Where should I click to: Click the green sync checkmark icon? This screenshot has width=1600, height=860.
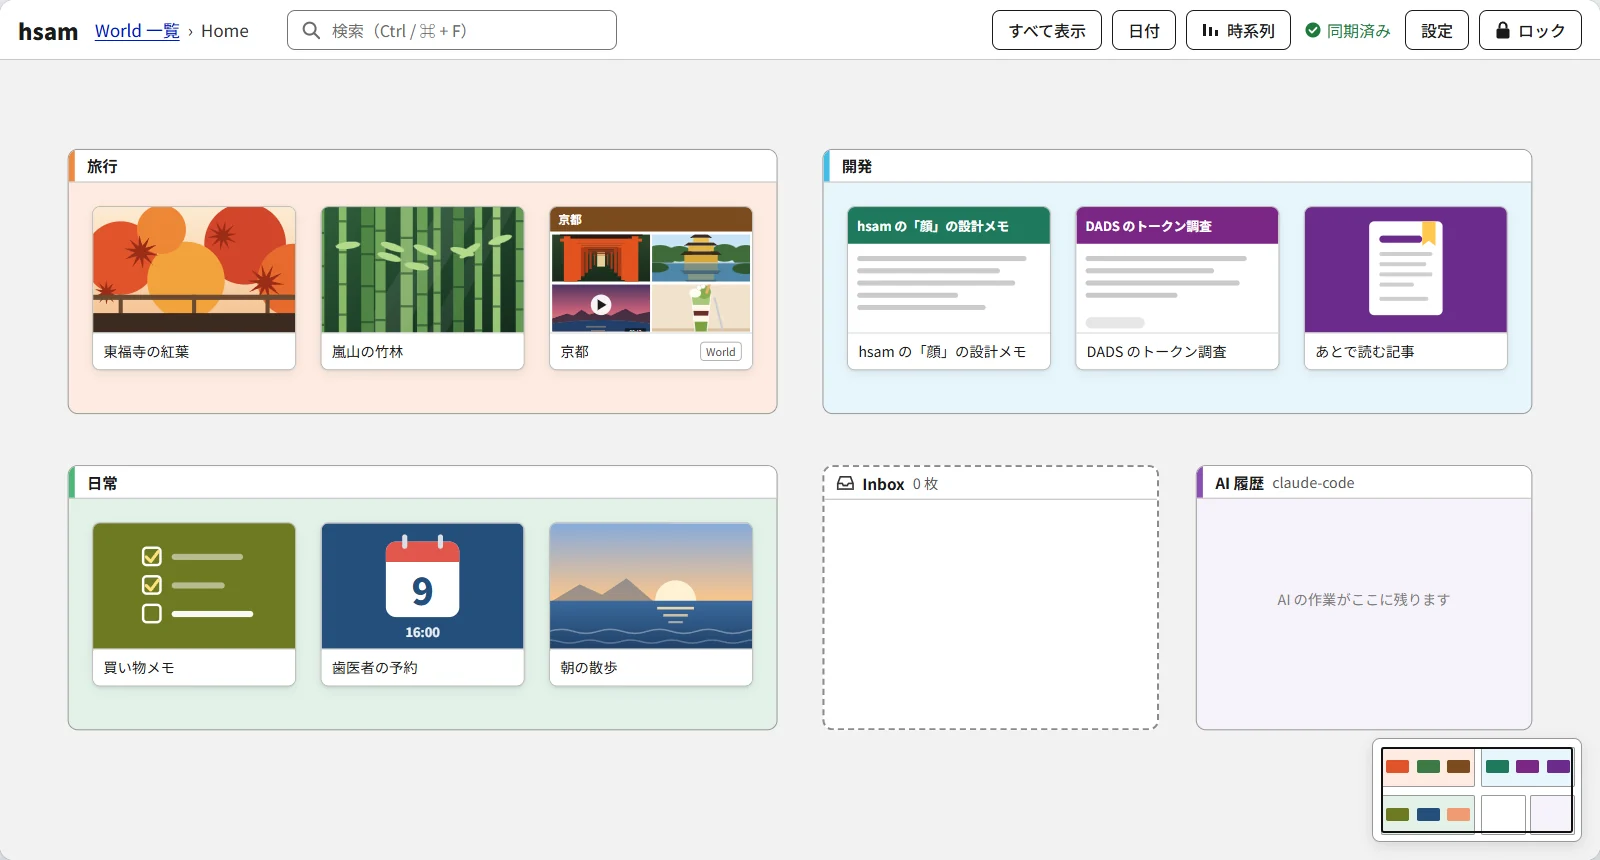tap(1313, 31)
